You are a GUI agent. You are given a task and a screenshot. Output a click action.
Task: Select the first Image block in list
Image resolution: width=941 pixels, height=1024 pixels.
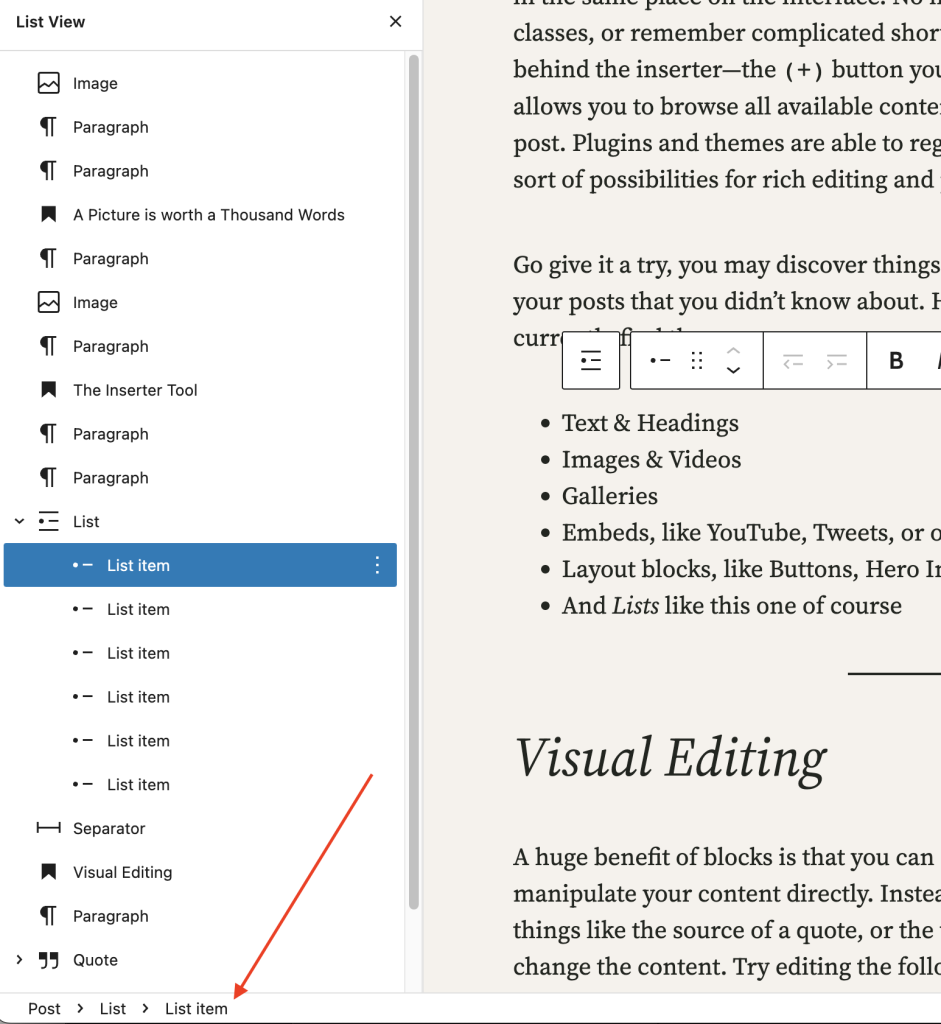point(95,84)
